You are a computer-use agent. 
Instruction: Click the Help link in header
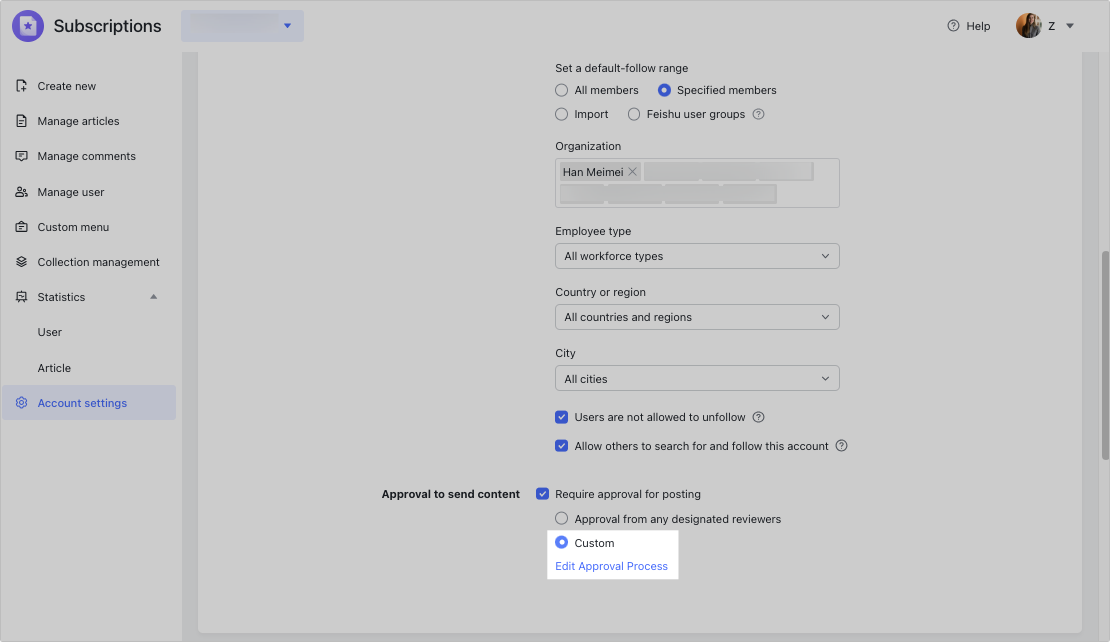pos(978,26)
